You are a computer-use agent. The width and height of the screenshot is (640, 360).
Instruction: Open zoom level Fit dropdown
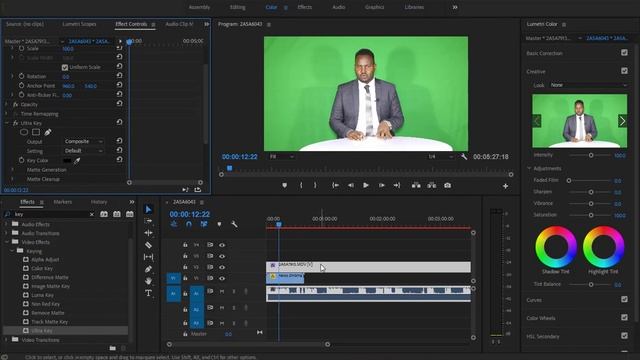(x=281, y=157)
